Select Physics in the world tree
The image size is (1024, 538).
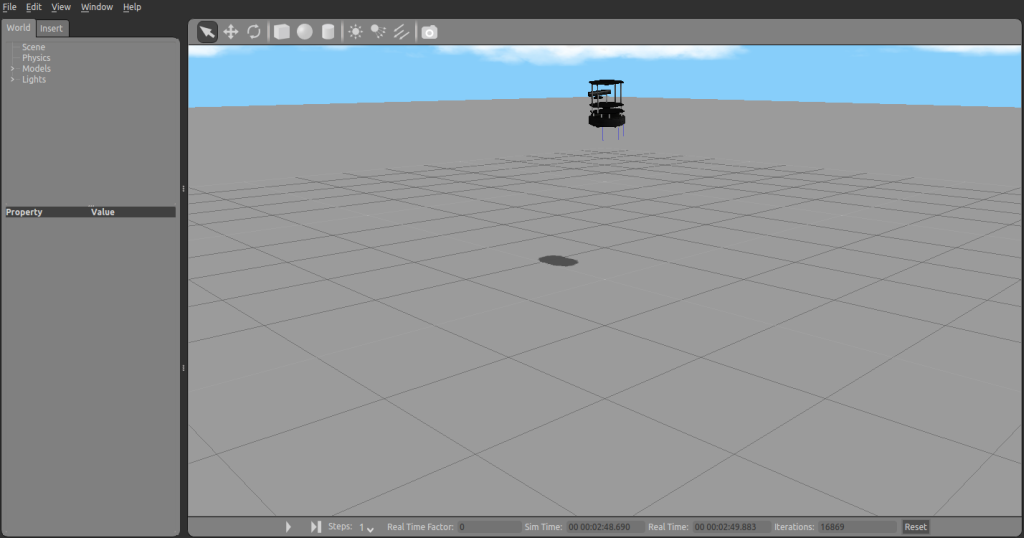point(36,58)
